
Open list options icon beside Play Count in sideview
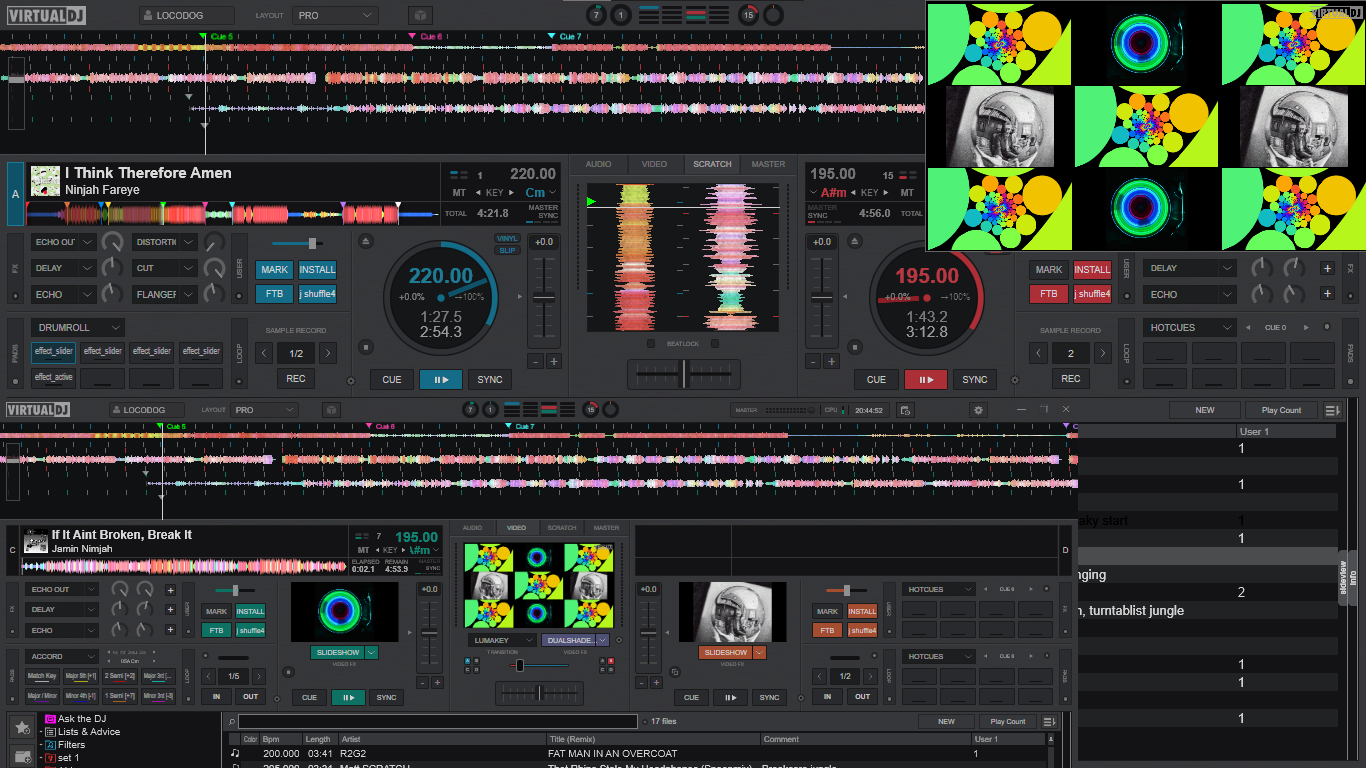(1332, 410)
